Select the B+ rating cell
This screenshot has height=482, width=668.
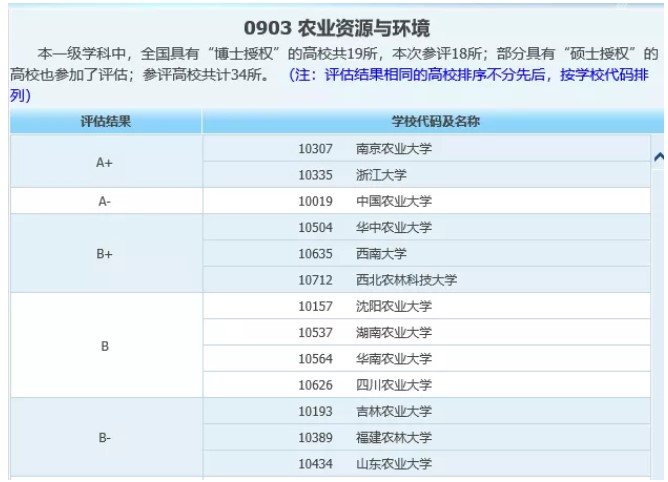pos(105,254)
